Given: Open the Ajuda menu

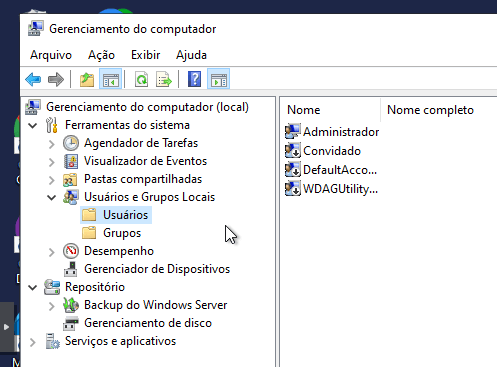Looking at the screenshot, I should (x=191, y=55).
